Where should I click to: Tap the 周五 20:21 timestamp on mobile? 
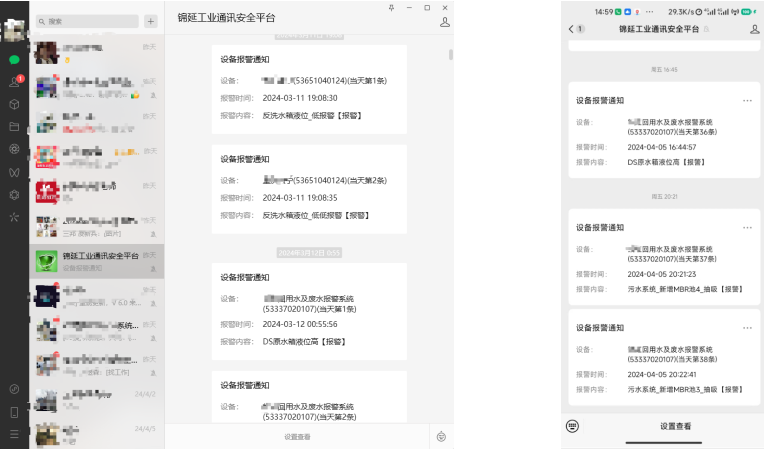coord(664,197)
